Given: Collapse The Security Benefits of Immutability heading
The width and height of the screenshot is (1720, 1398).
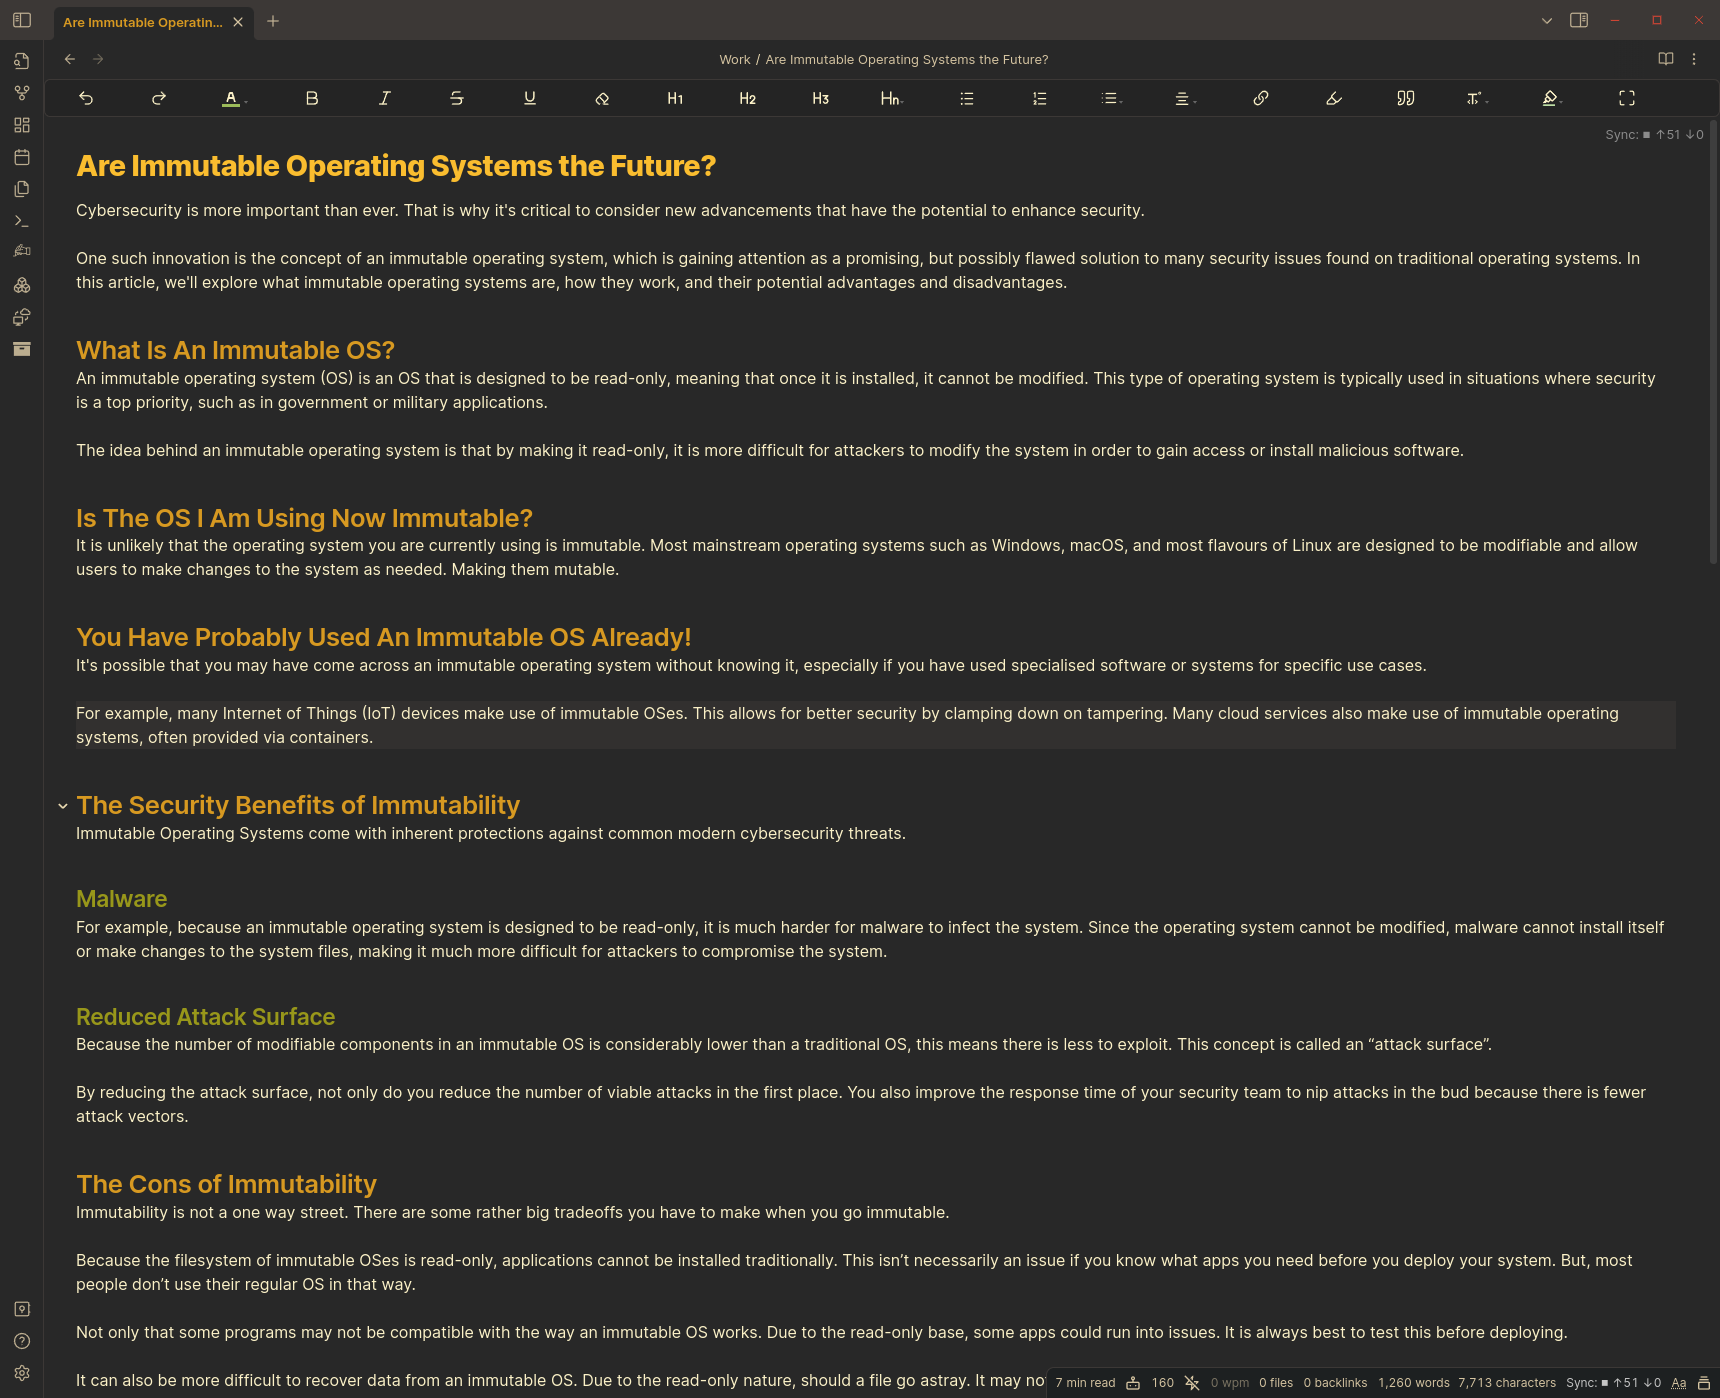Looking at the screenshot, I should pyautogui.click(x=63, y=806).
